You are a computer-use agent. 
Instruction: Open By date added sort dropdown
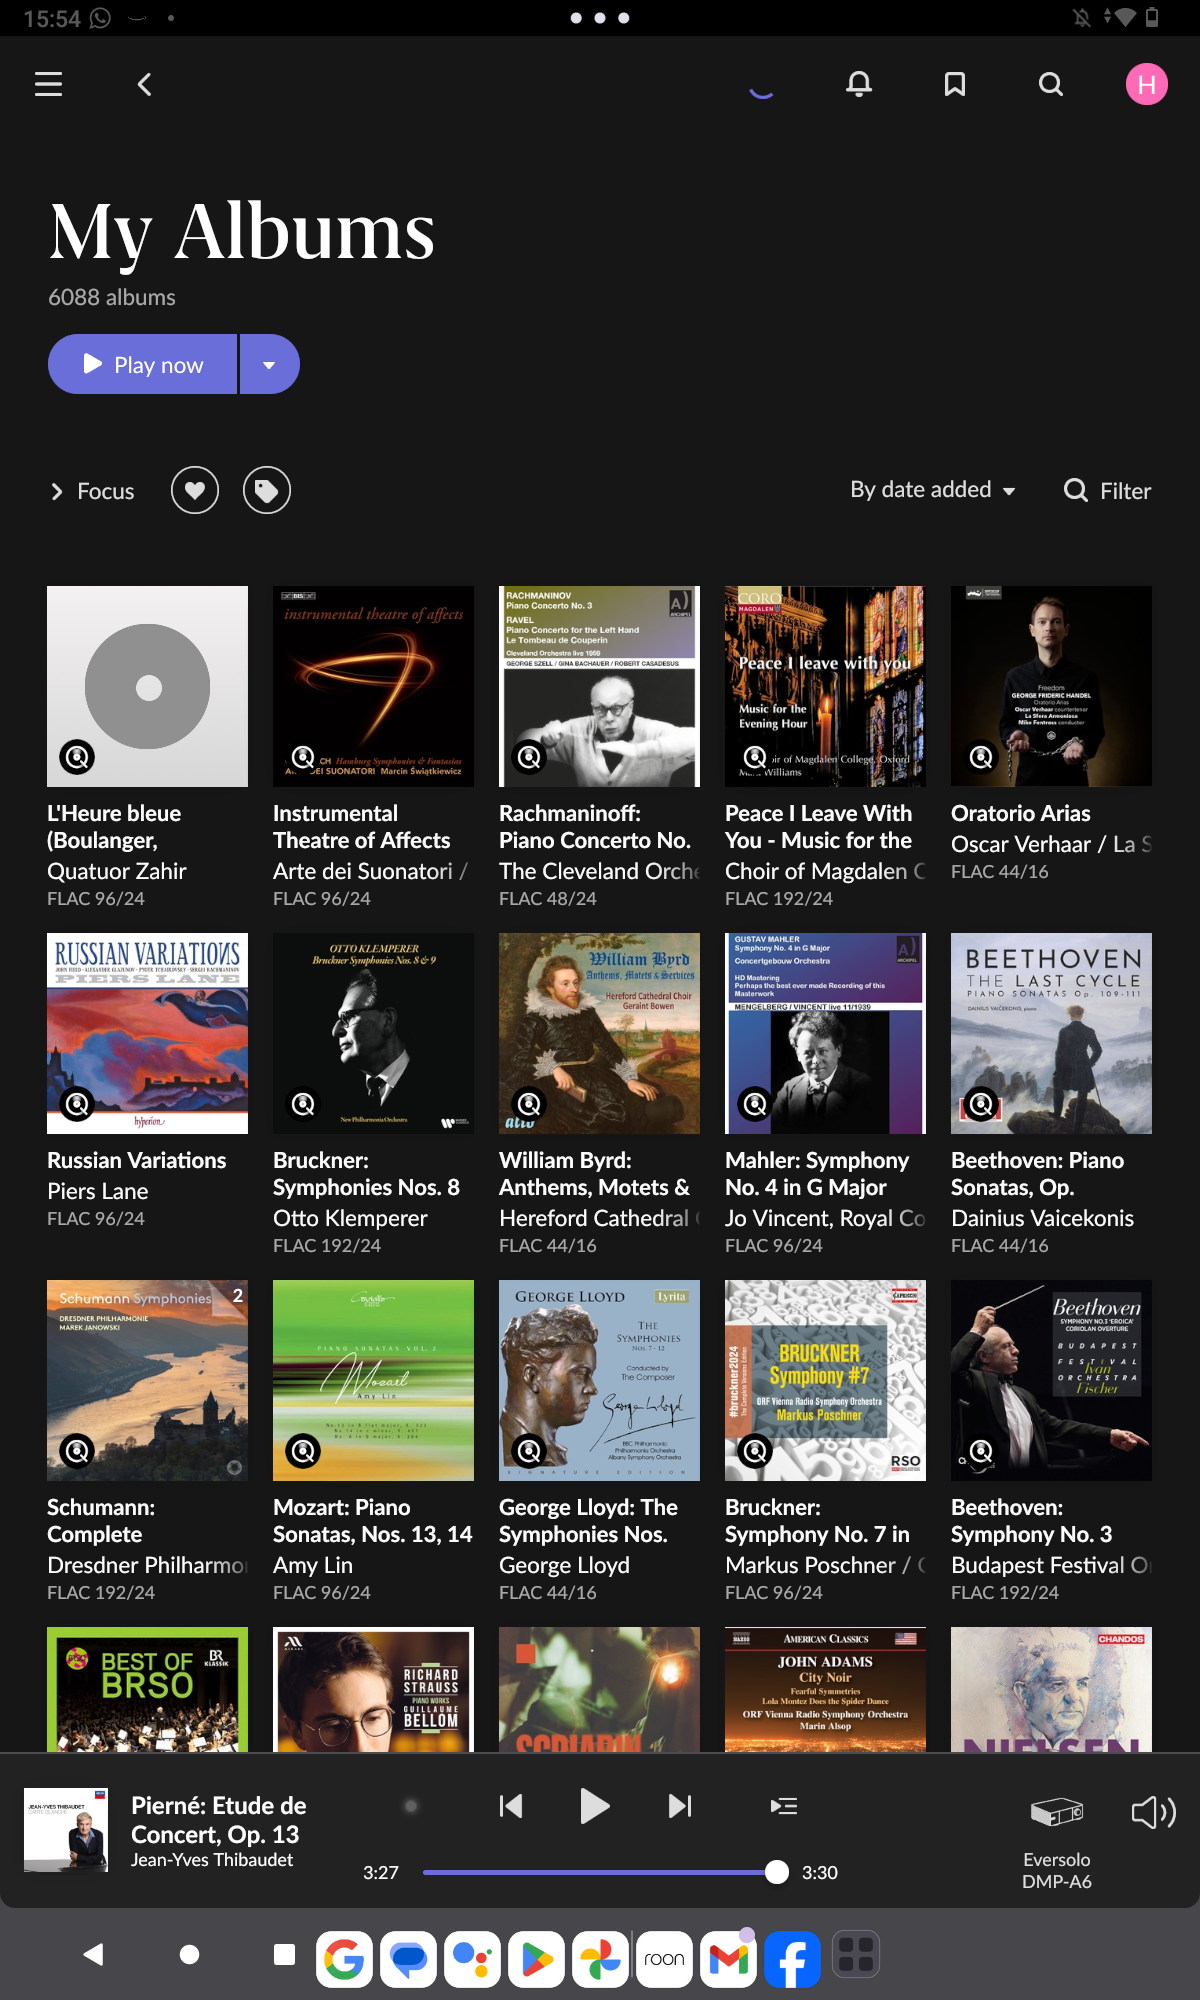pyautogui.click(x=932, y=490)
